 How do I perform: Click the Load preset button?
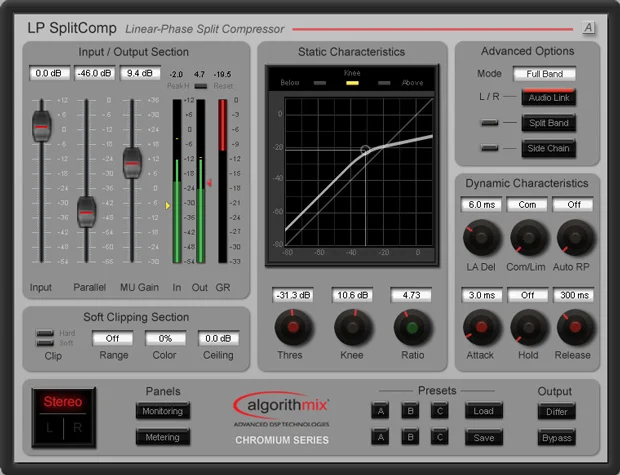tap(484, 411)
